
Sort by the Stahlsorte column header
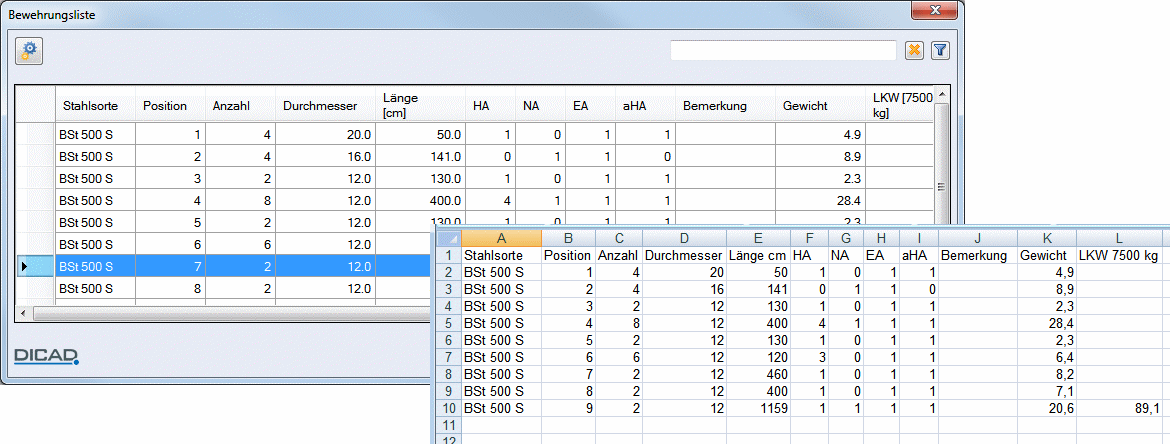click(x=96, y=106)
